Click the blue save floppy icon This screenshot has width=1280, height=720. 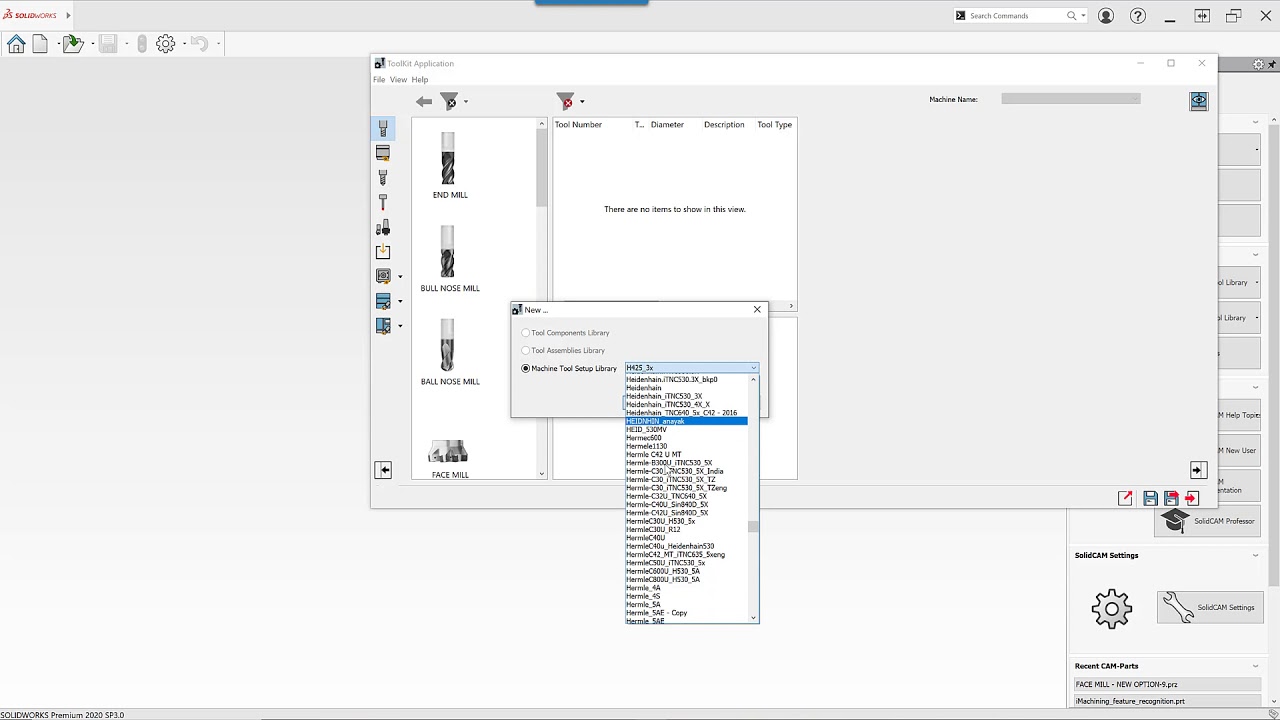click(x=1150, y=498)
